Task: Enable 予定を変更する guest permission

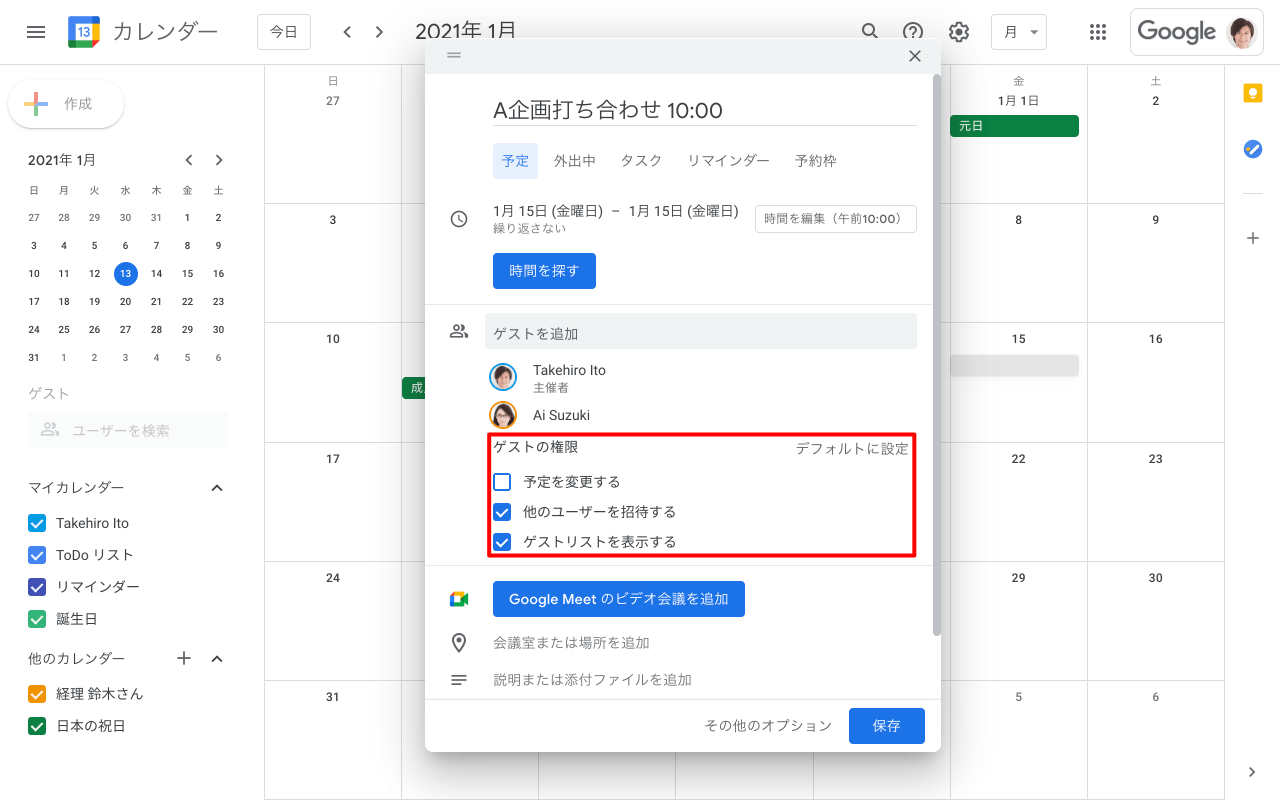Action: pos(502,482)
